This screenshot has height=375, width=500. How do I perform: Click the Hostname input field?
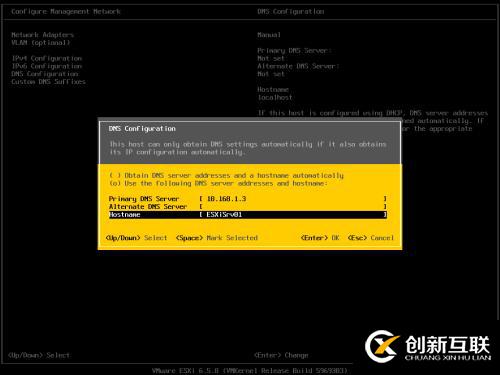[x=293, y=215]
